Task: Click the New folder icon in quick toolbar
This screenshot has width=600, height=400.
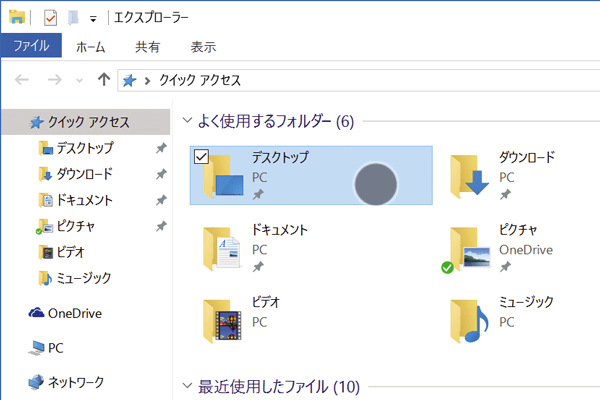Action: tap(73, 18)
